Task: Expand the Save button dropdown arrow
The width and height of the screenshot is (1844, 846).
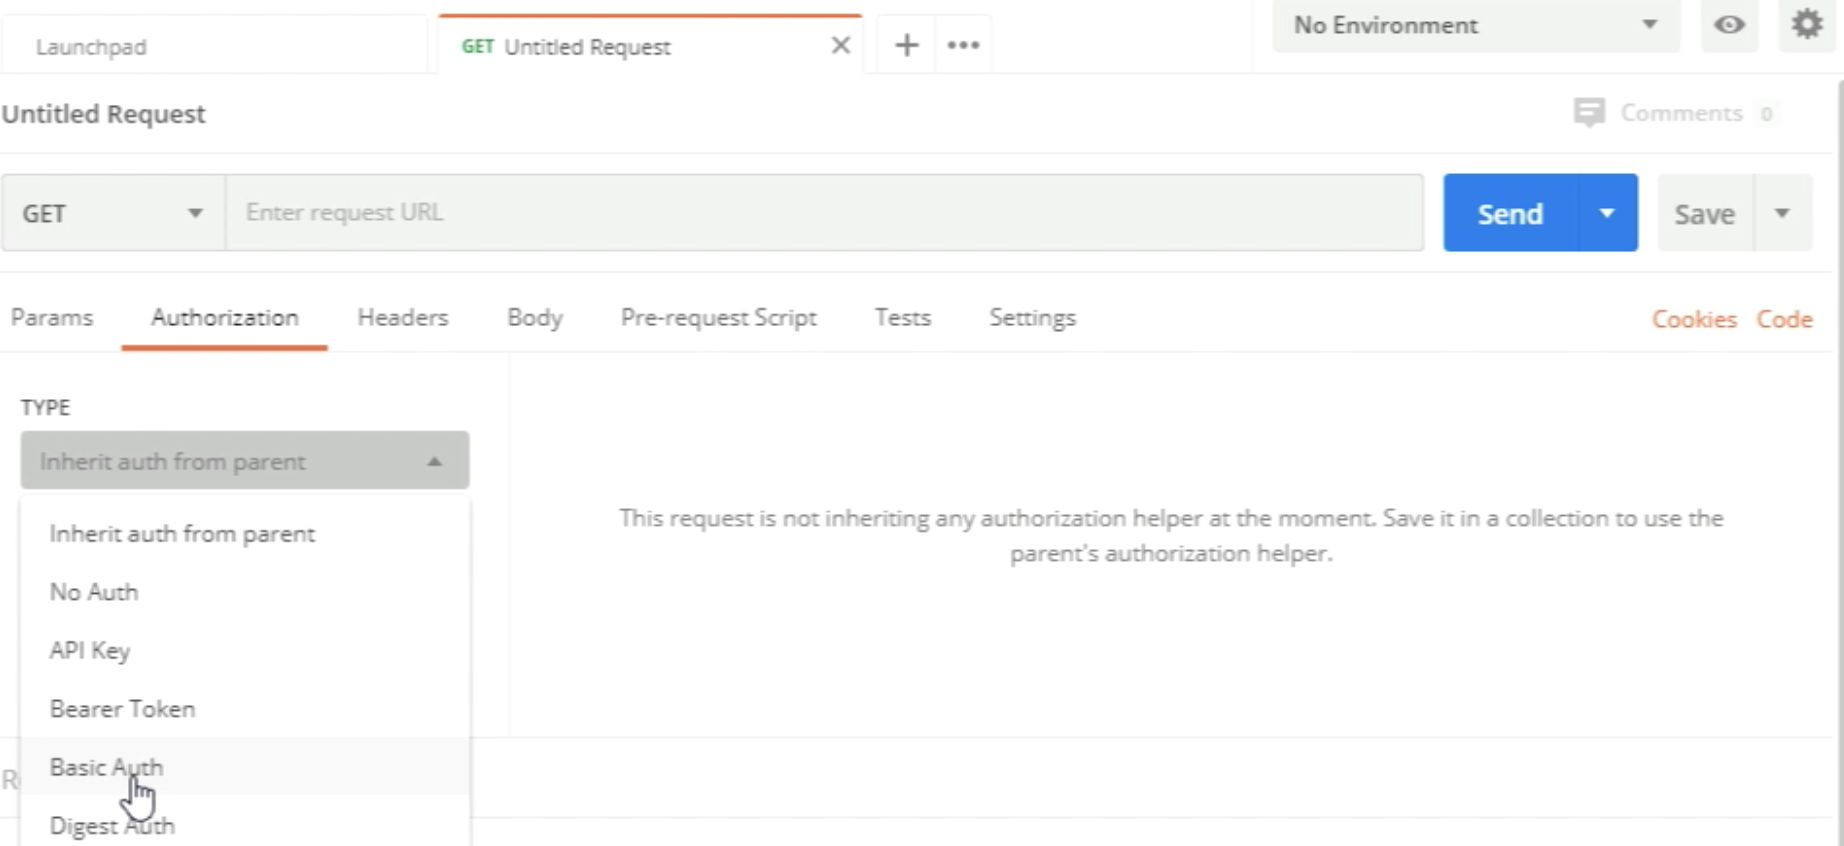Action: coord(1782,213)
